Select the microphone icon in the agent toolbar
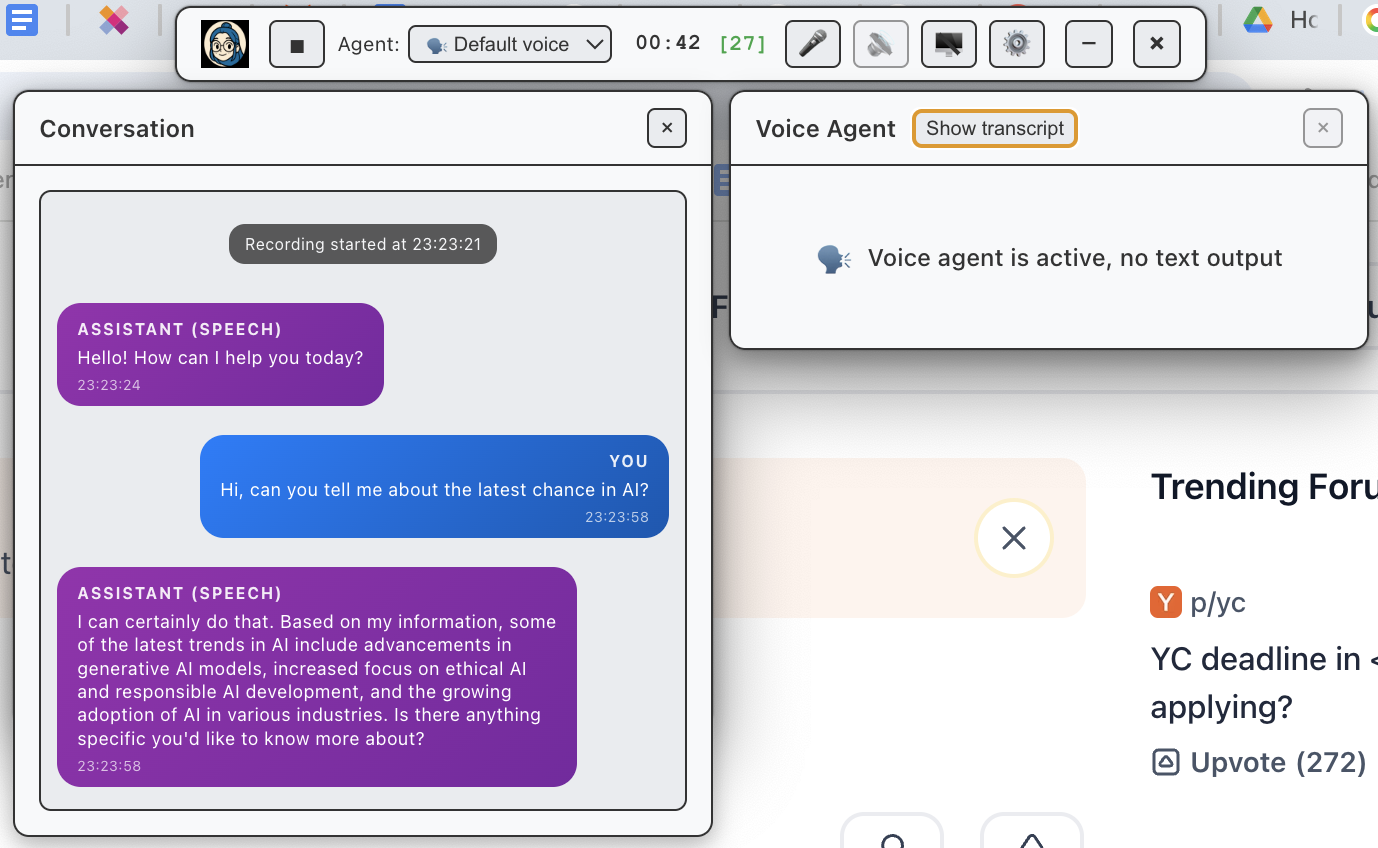The image size is (1378, 848). point(813,44)
